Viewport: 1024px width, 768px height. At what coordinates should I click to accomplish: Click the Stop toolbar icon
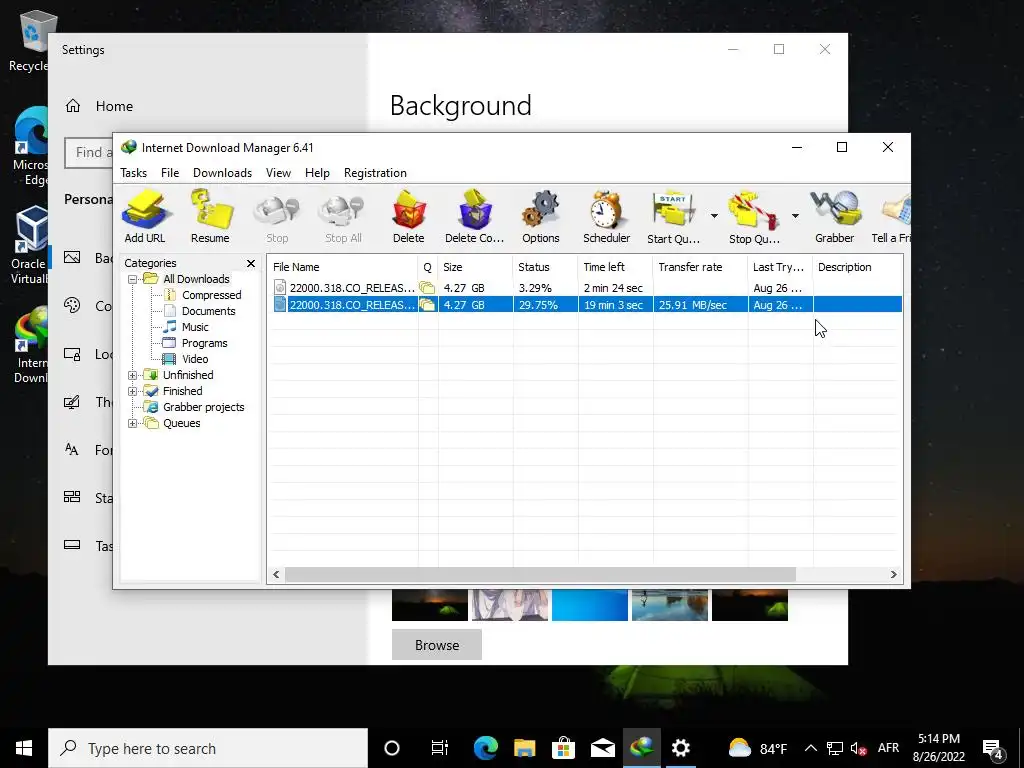[277, 217]
